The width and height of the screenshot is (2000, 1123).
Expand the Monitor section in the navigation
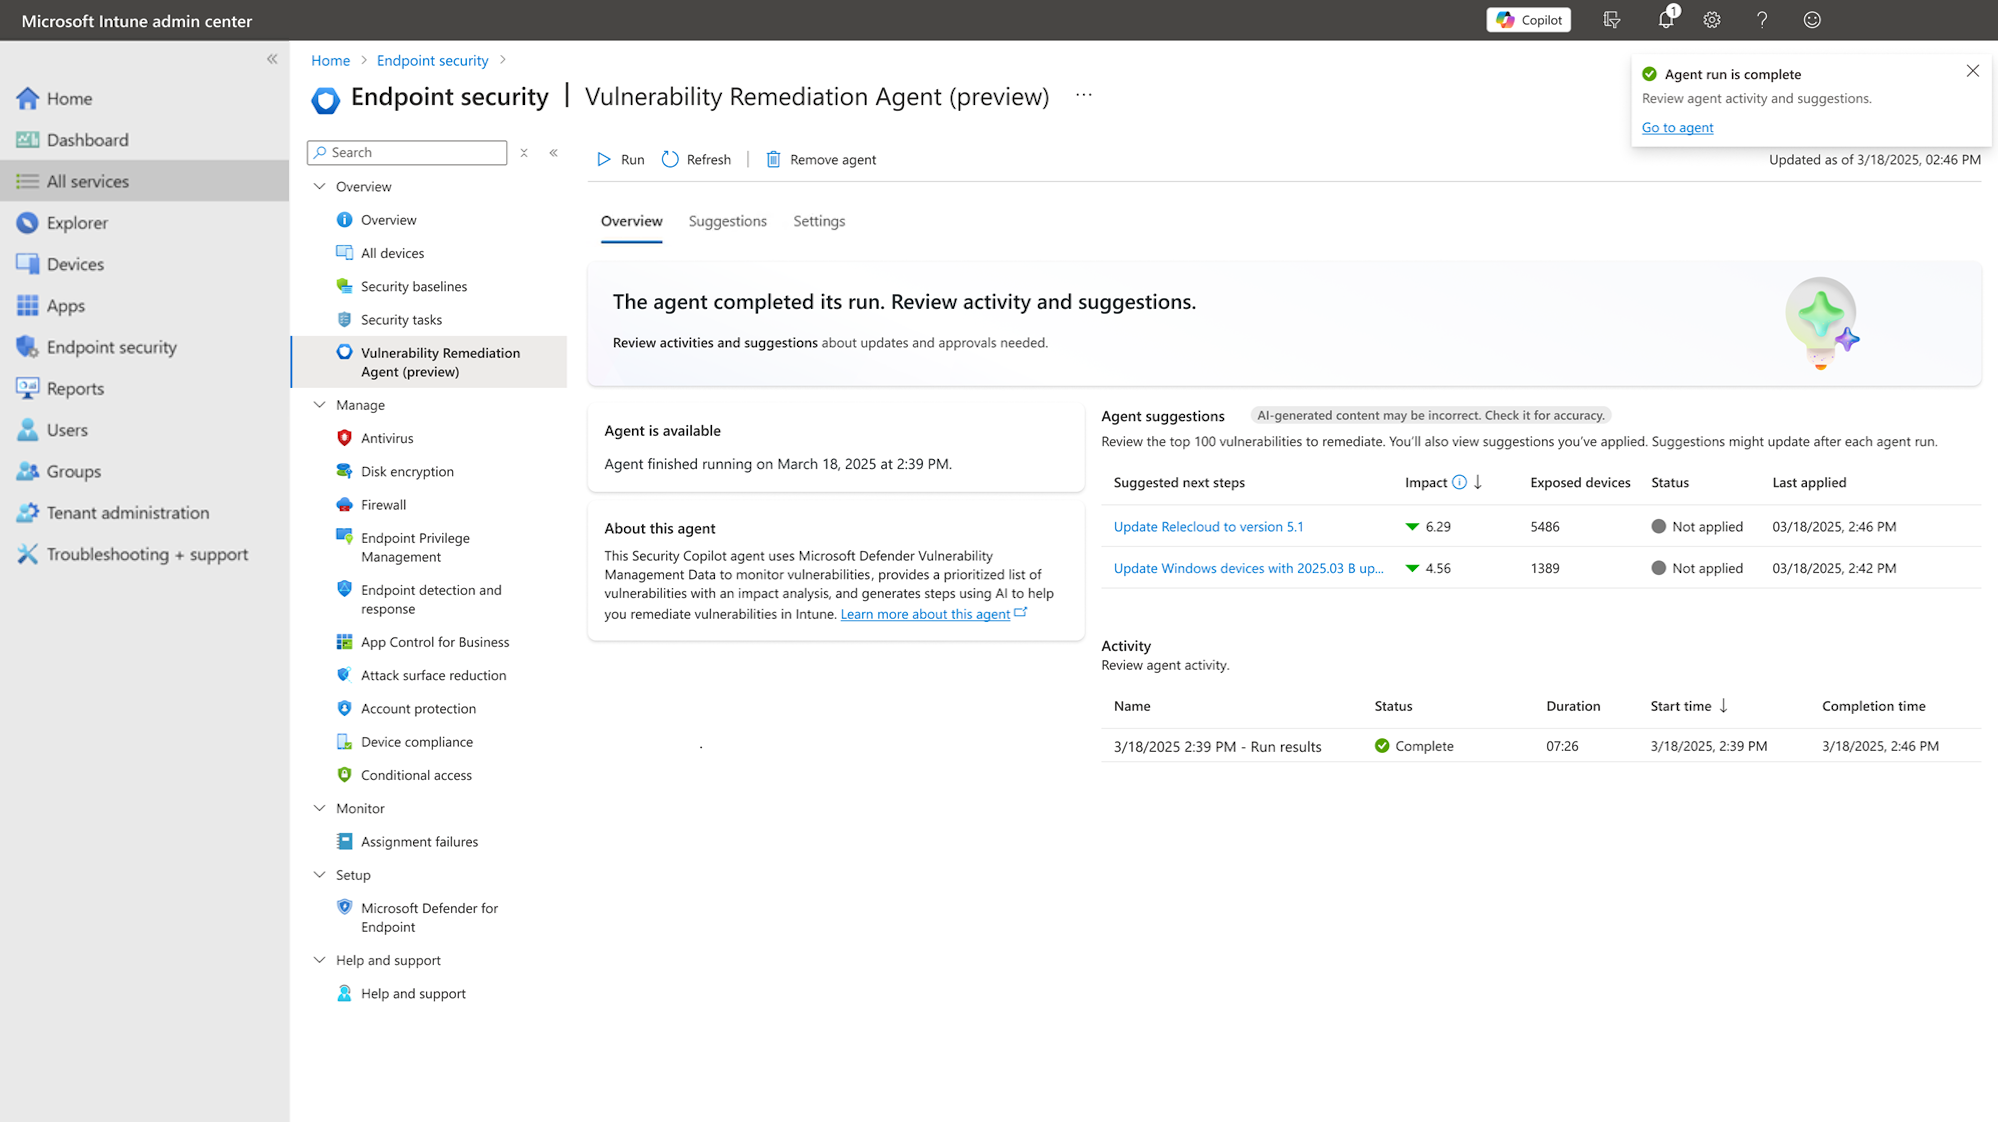point(320,807)
